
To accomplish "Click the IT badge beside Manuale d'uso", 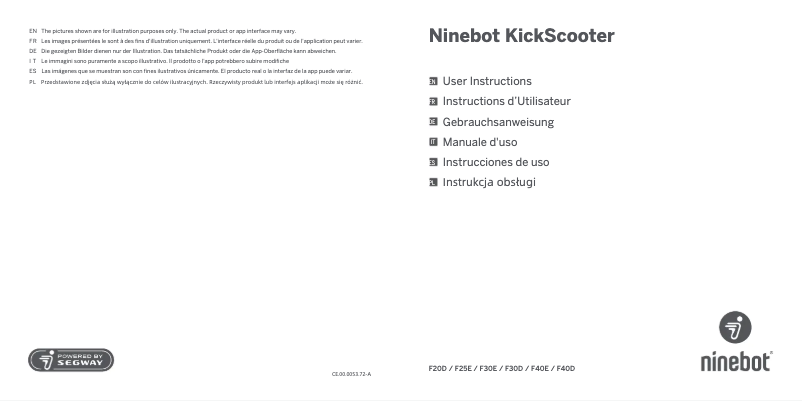I will tap(433, 142).
